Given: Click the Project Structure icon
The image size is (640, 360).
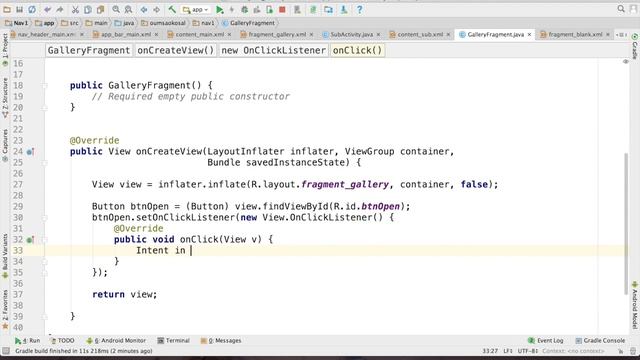Looking at the screenshot, I should pos(328,9).
